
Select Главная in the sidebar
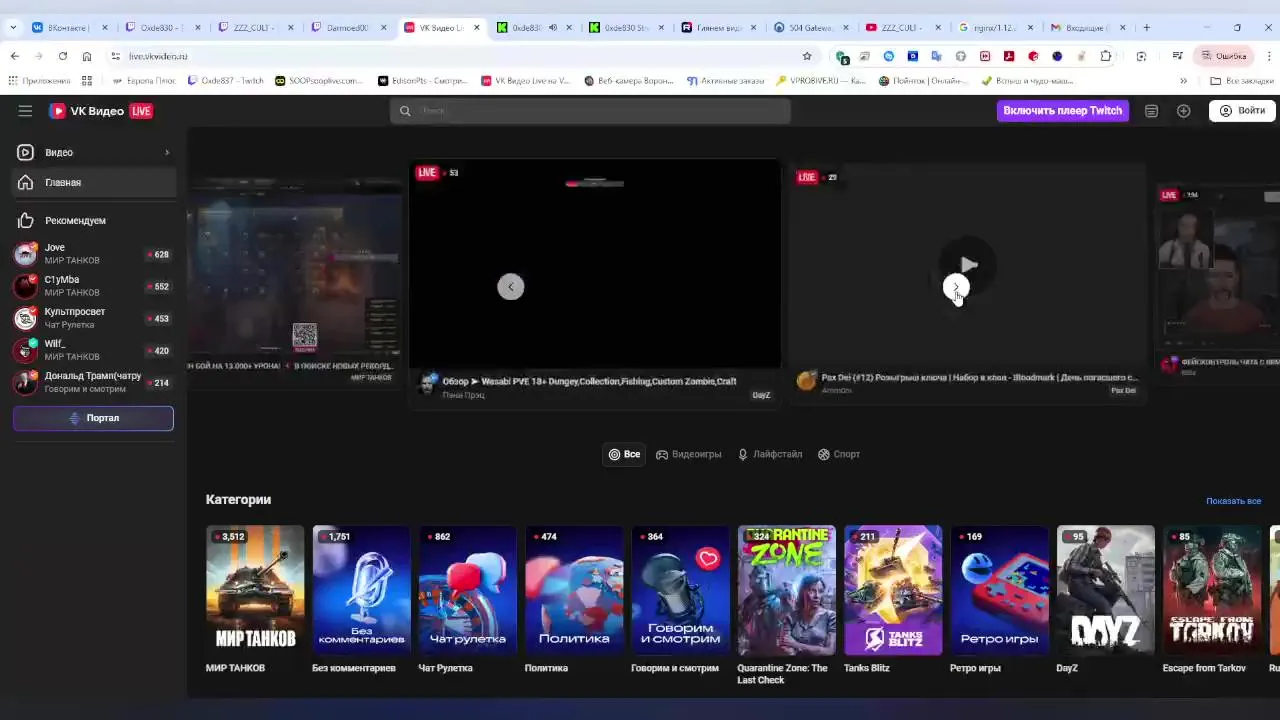coord(93,182)
